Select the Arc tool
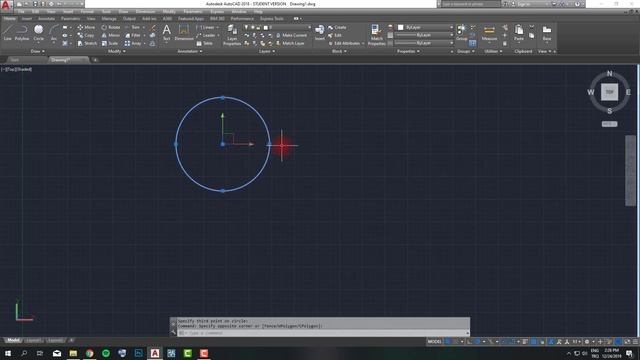640x360 pixels. click(x=53, y=32)
